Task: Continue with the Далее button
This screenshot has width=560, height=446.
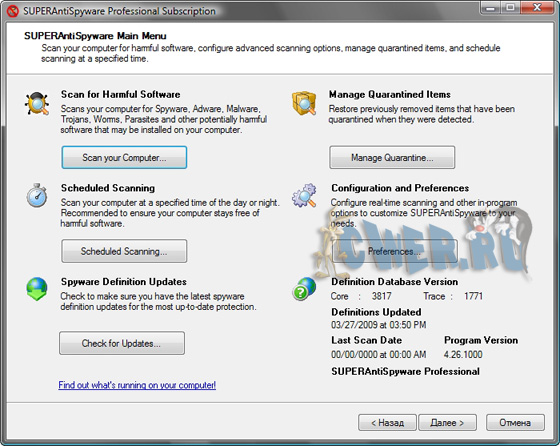Action: click(447, 422)
